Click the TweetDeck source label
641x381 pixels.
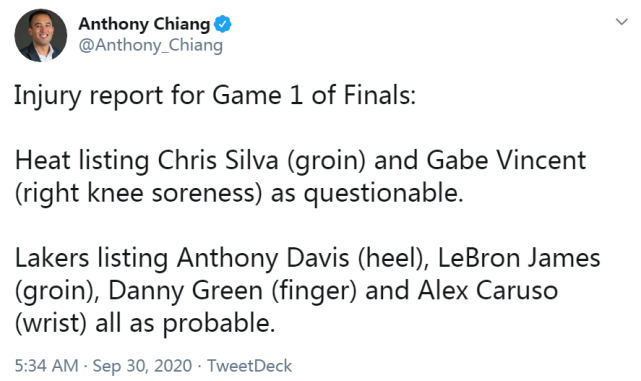coord(249,366)
